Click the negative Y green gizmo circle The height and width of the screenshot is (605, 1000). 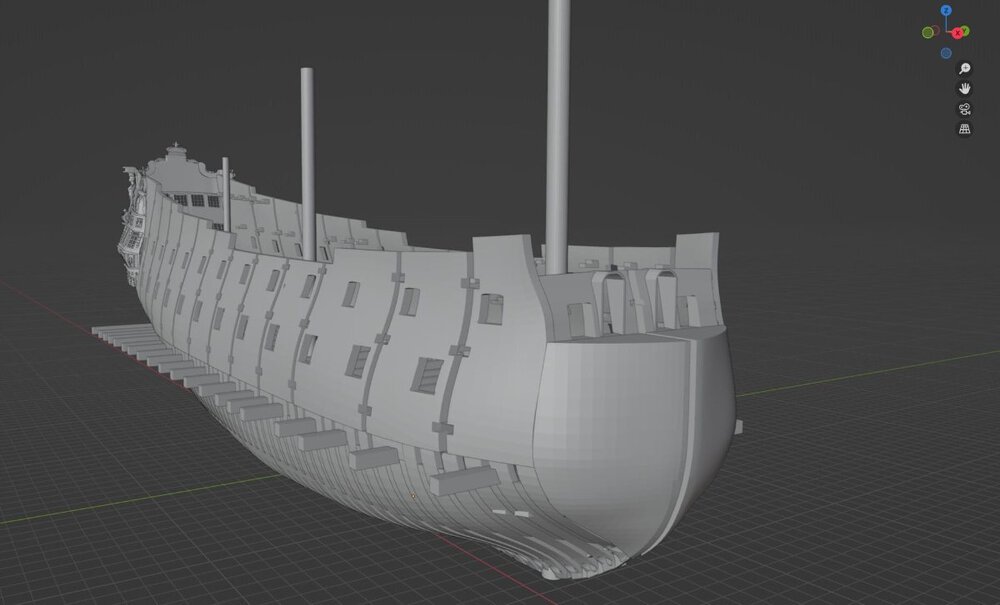point(928,33)
